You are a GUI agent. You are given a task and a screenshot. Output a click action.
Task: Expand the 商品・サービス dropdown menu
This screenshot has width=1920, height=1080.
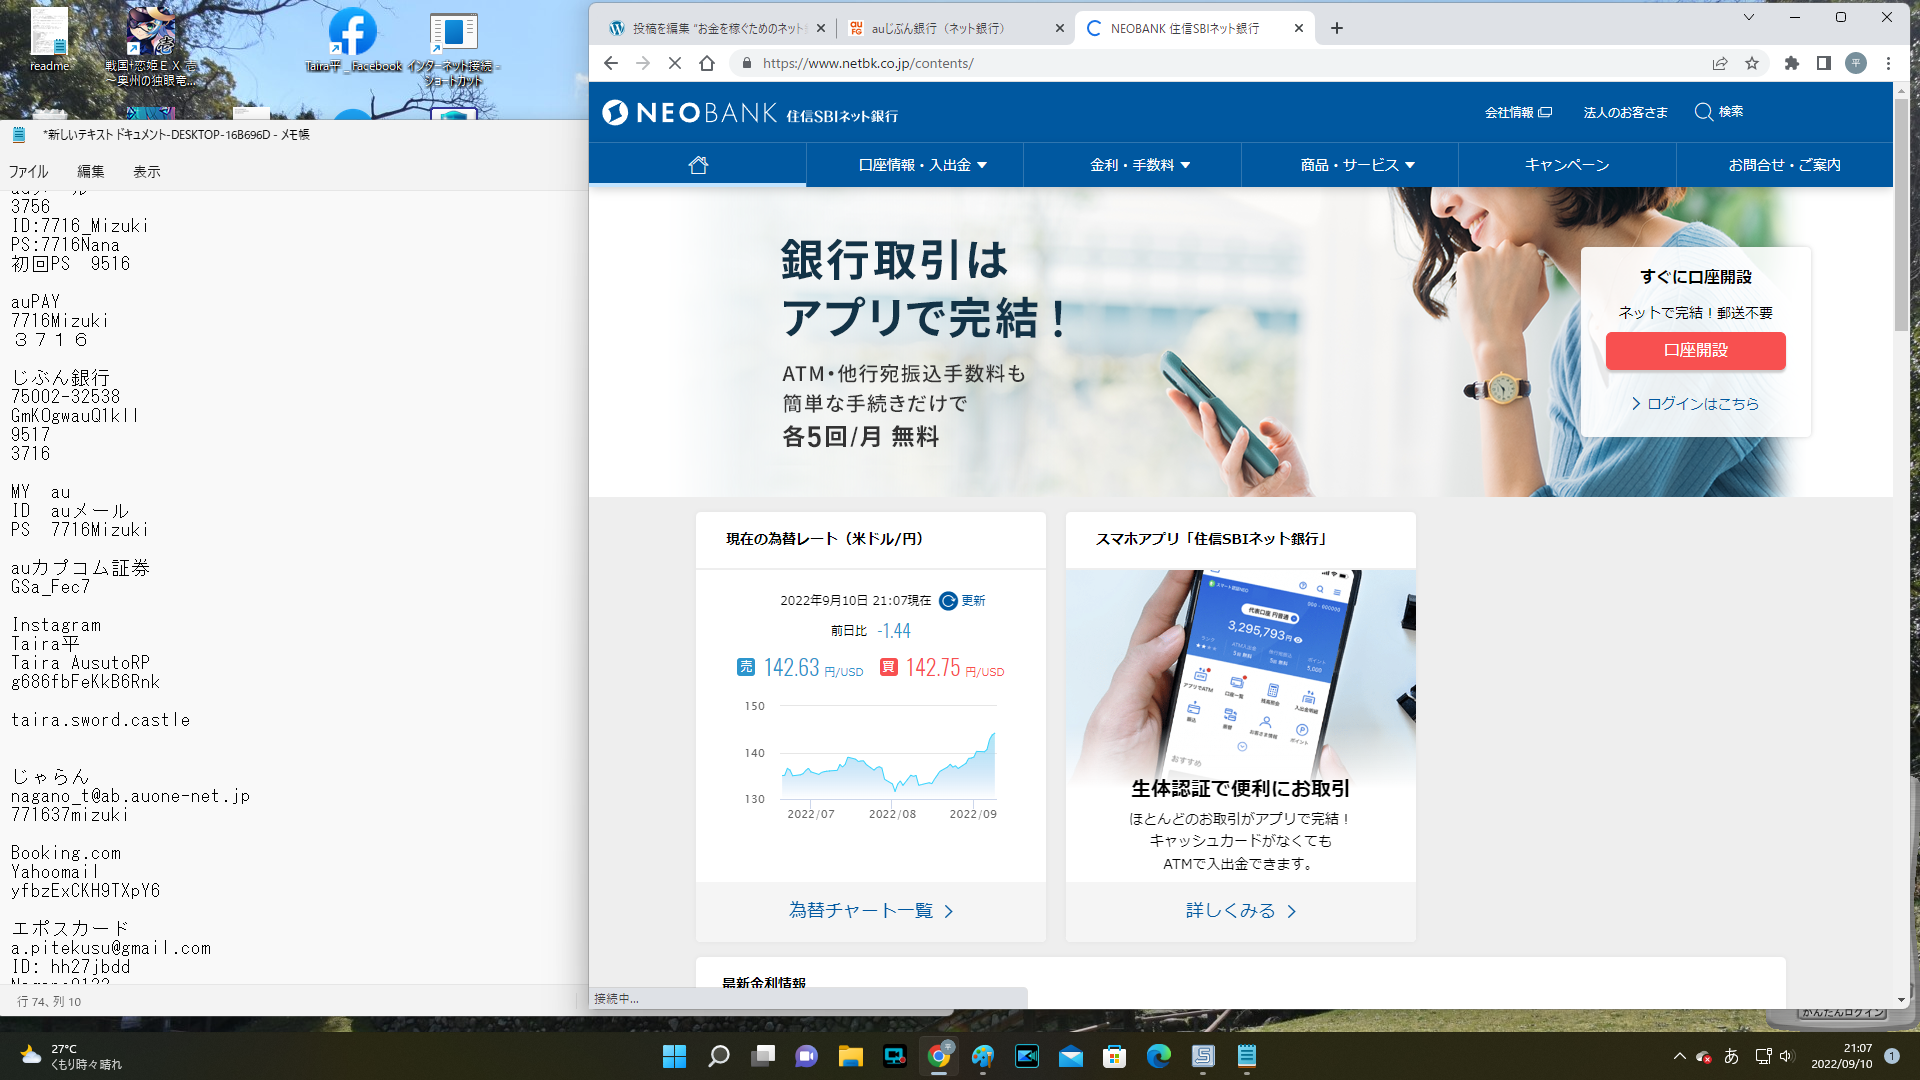coord(1357,165)
